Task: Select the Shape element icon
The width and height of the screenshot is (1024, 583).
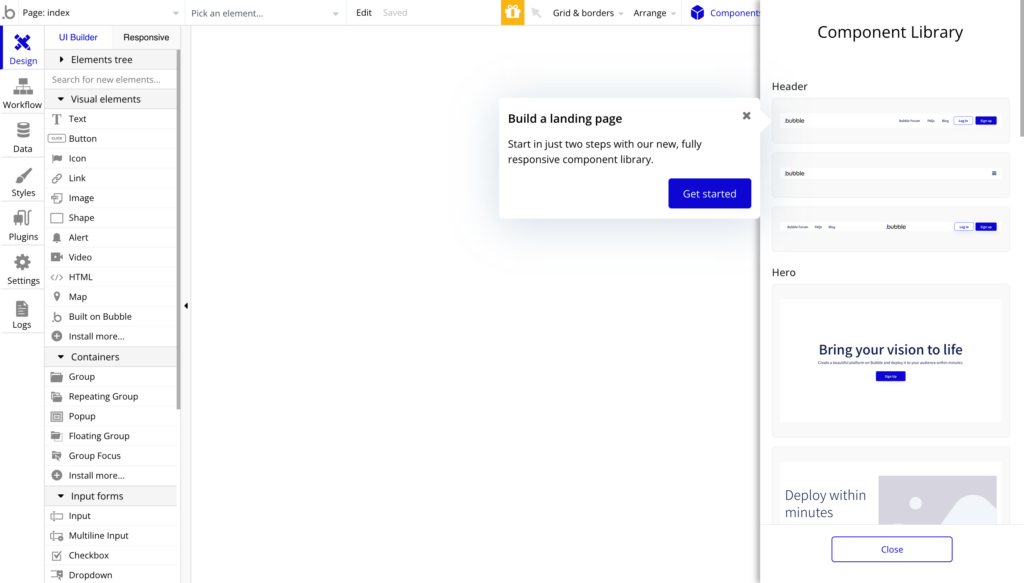Action: click(x=57, y=218)
